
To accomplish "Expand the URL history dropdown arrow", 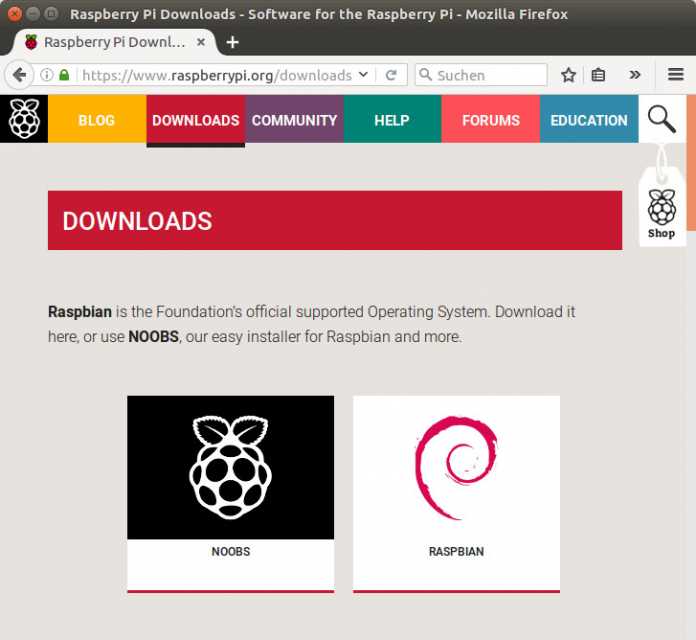I will pos(363,75).
